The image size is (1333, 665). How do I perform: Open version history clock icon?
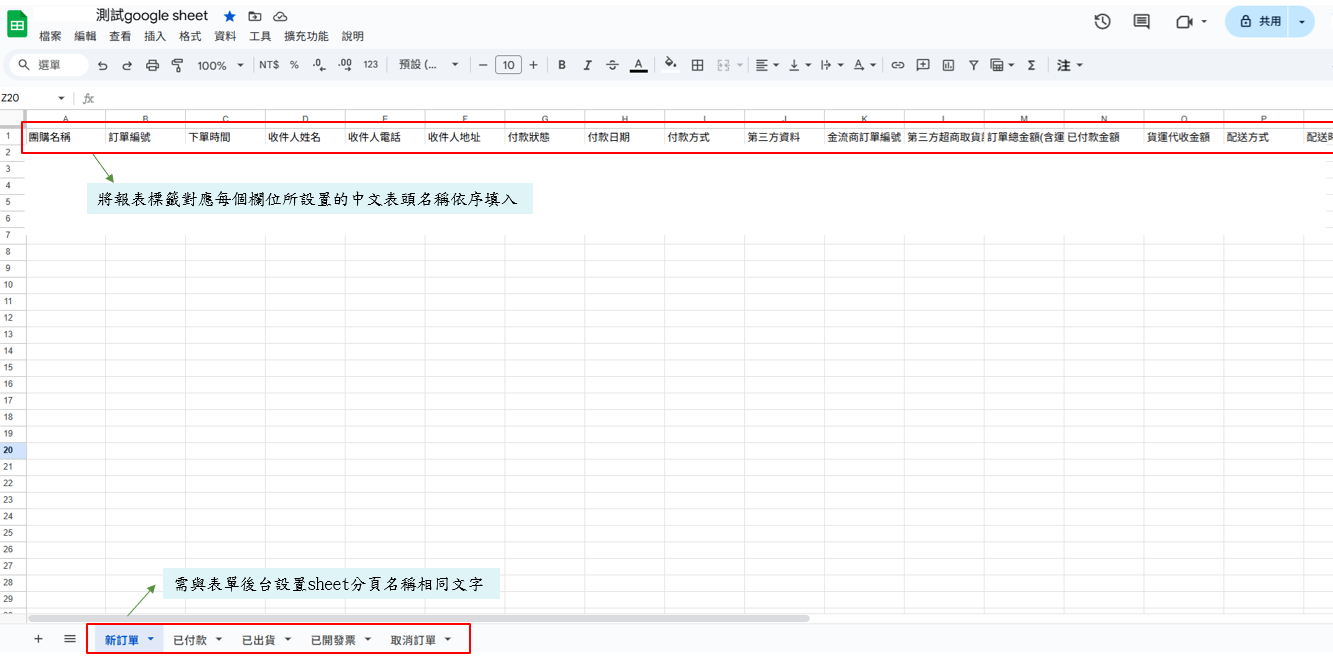point(1102,21)
